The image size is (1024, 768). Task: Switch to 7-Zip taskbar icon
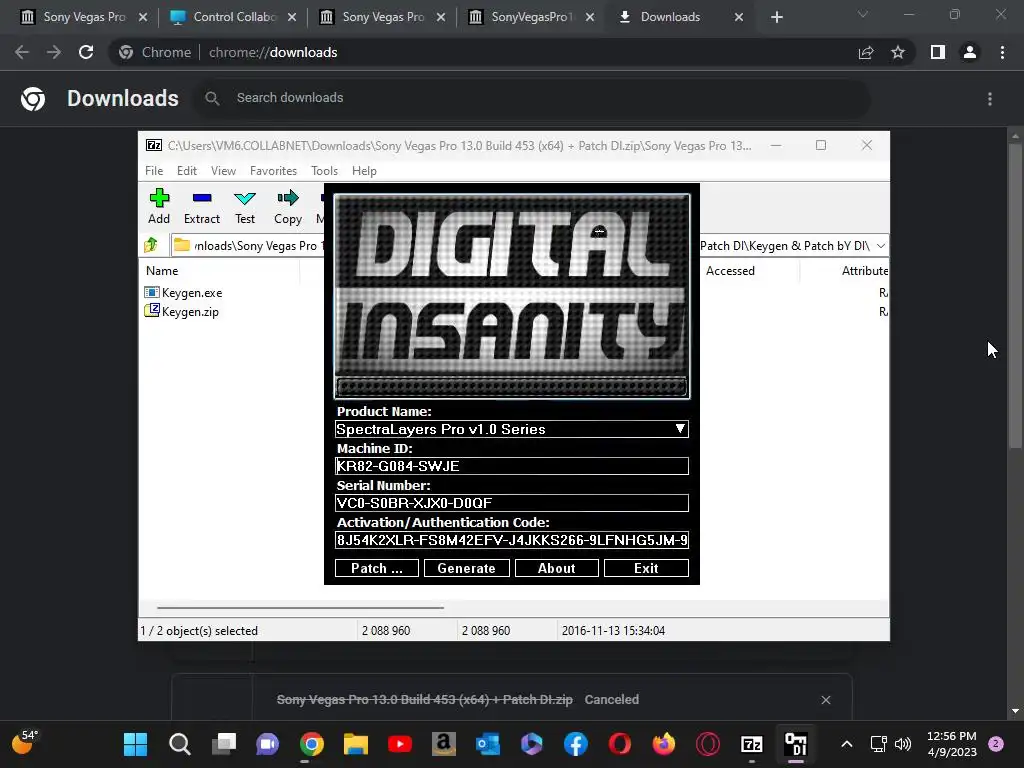coord(752,744)
